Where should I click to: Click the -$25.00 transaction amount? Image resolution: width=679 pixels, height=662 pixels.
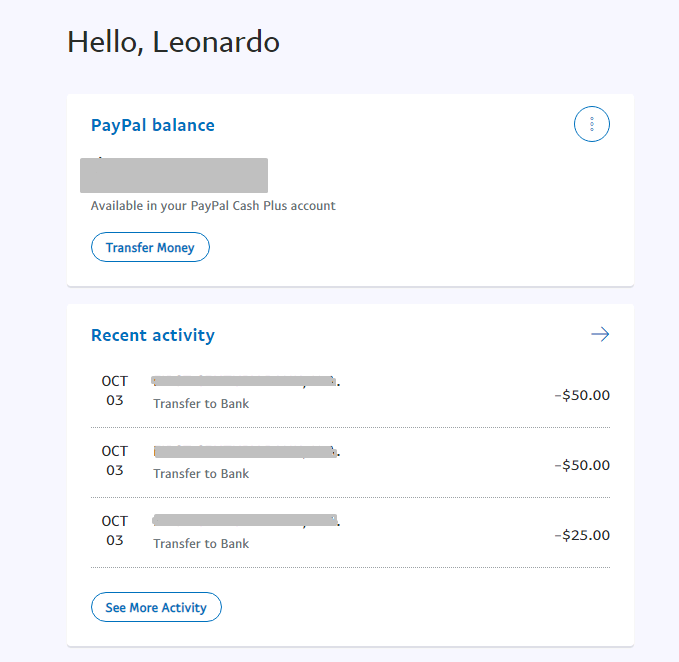click(x=582, y=535)
